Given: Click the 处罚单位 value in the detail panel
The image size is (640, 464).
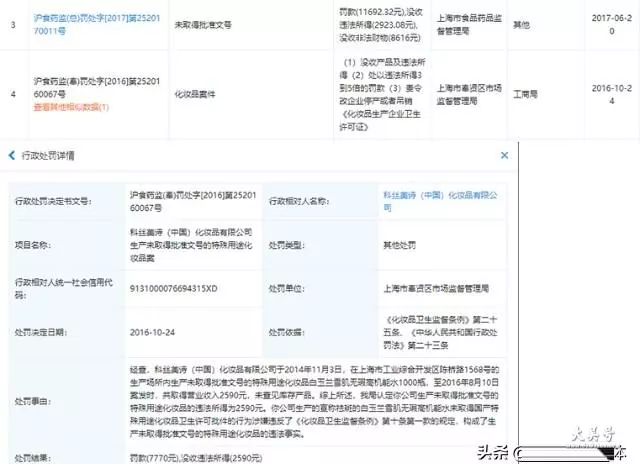Looking at the screenshot, I should [436, 289].
